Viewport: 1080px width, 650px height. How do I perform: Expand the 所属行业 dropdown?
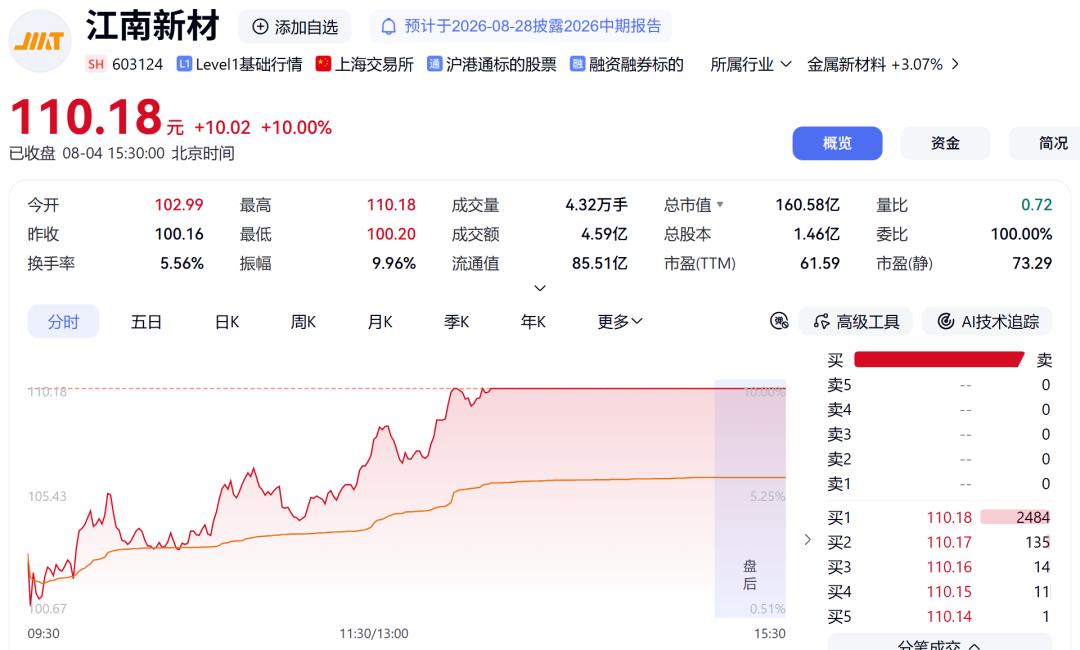pyautogui.click(x=750, y=64)
